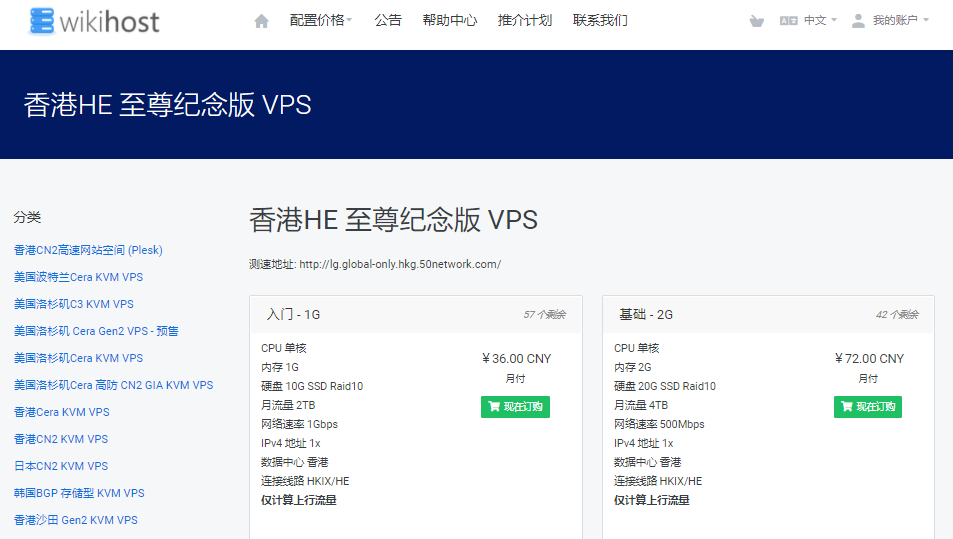Go to the home icon in navbar
The image size is (953, 539).
(261, 21)
